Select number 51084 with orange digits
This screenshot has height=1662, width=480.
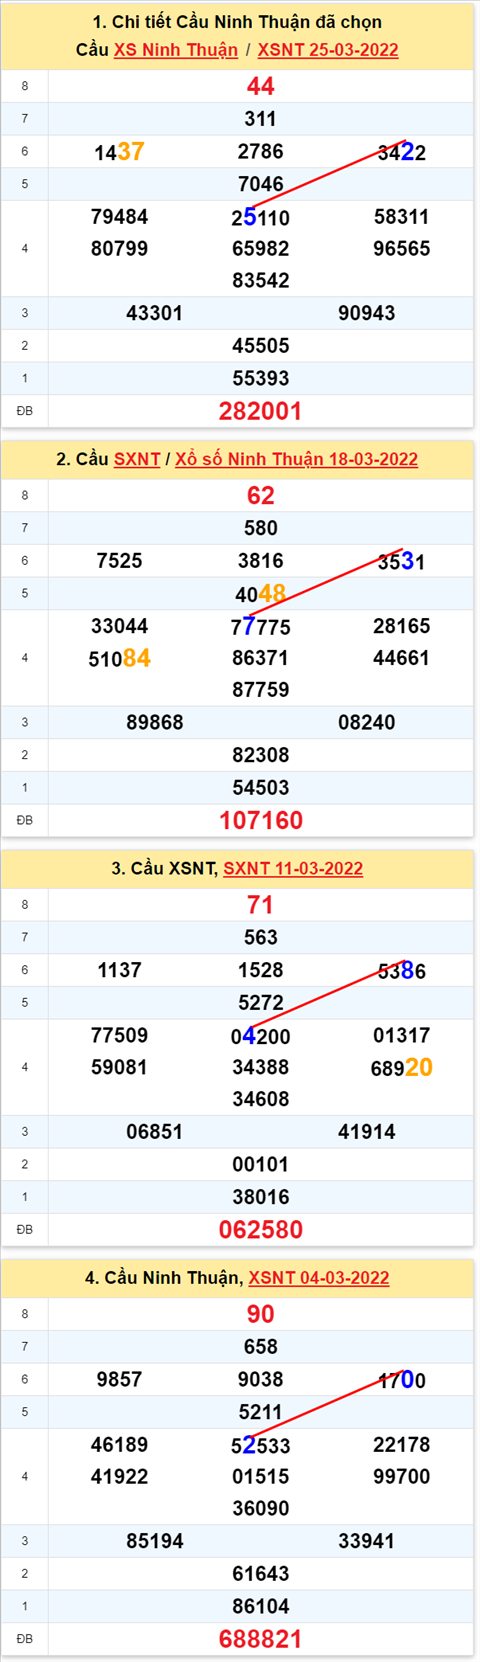pyautogui.click(x=119, y=658)
